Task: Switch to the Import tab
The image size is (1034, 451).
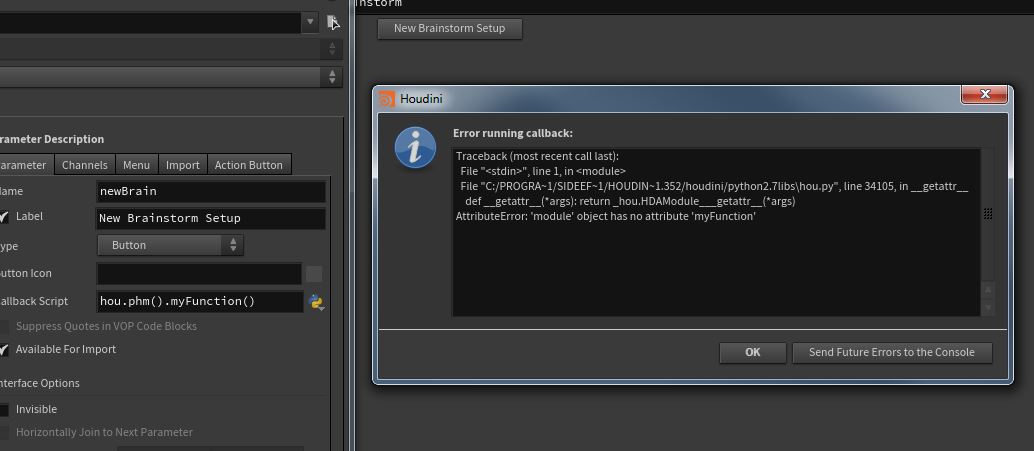Action: (x=183, y=165)
